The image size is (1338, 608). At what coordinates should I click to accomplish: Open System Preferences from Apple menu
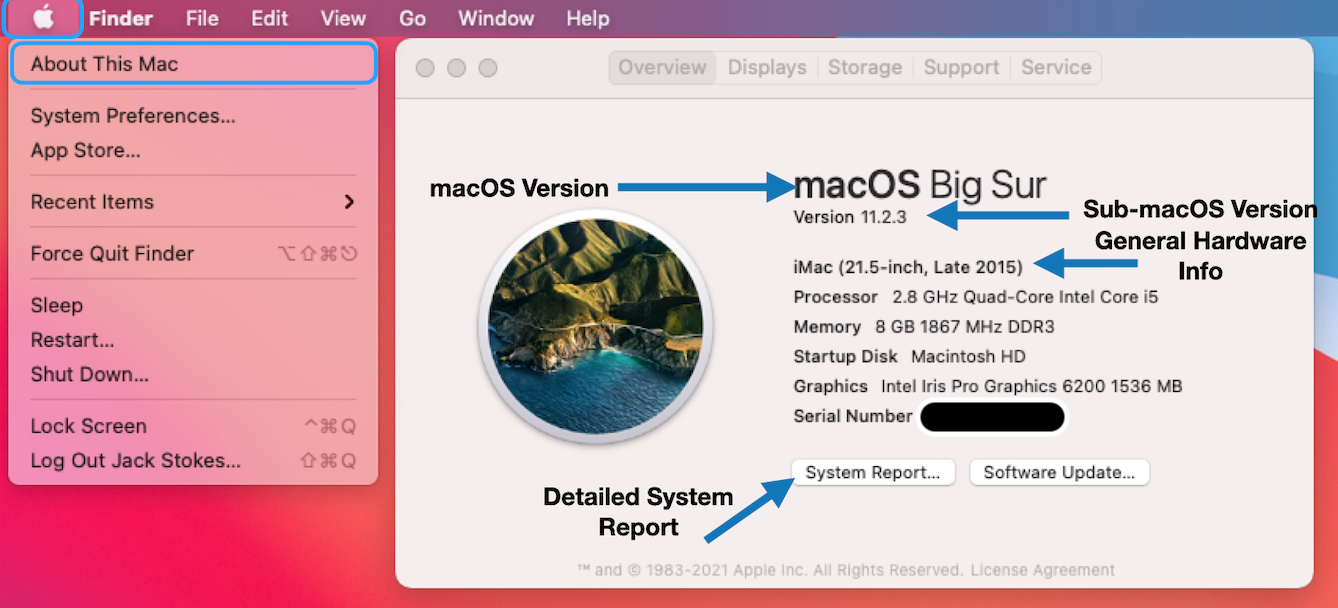194,116
